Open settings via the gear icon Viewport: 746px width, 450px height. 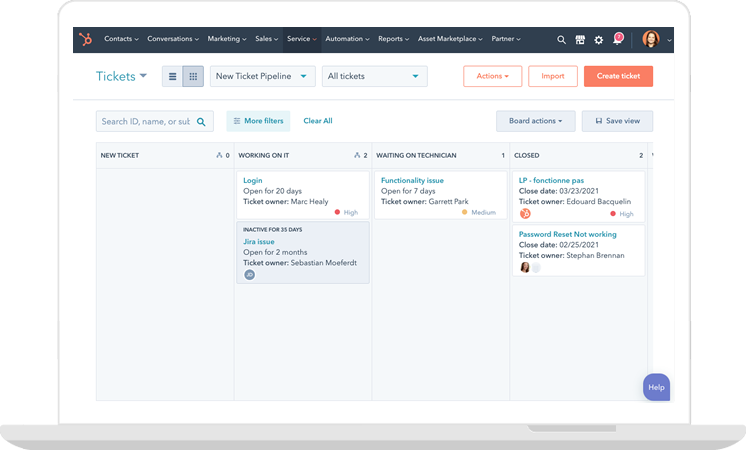pyautogui.click(x=599, y=40)
